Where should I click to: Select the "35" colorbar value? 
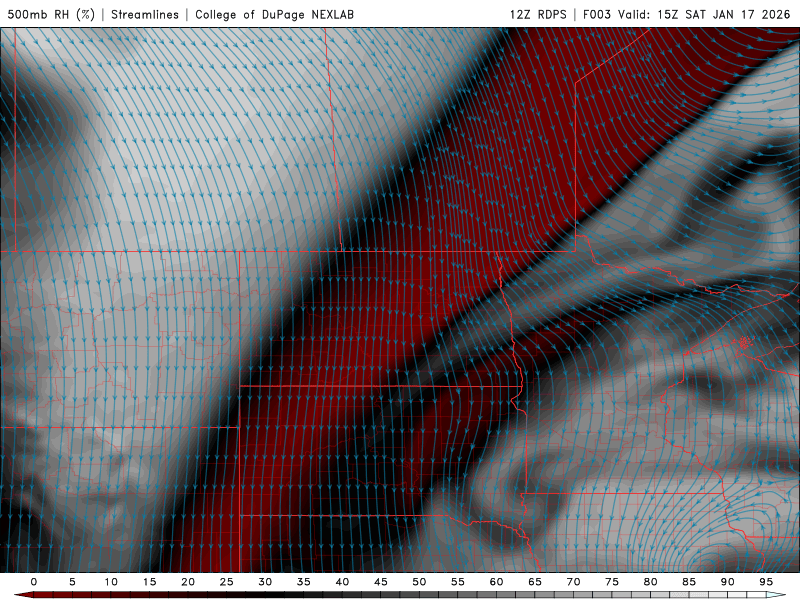click(303, 582)
